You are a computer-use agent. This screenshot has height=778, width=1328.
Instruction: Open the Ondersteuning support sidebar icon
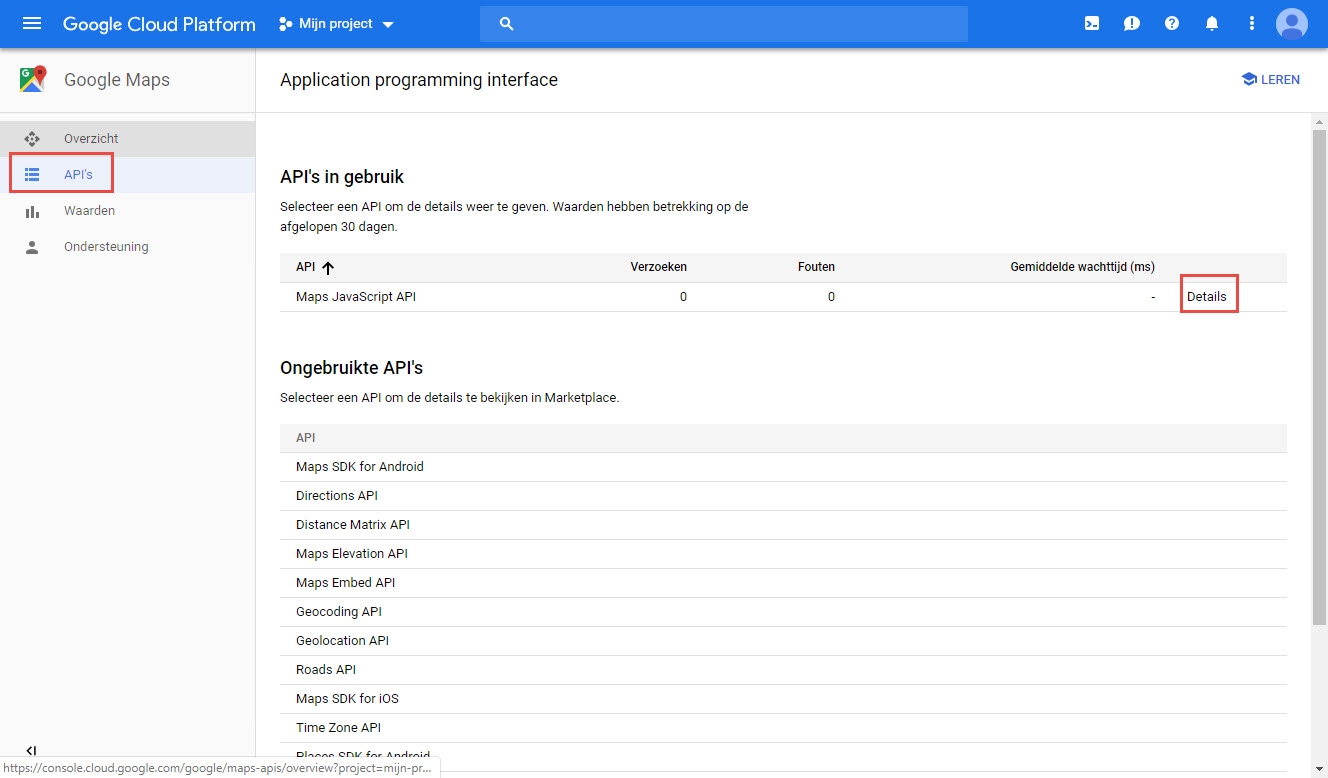(34, 246)
